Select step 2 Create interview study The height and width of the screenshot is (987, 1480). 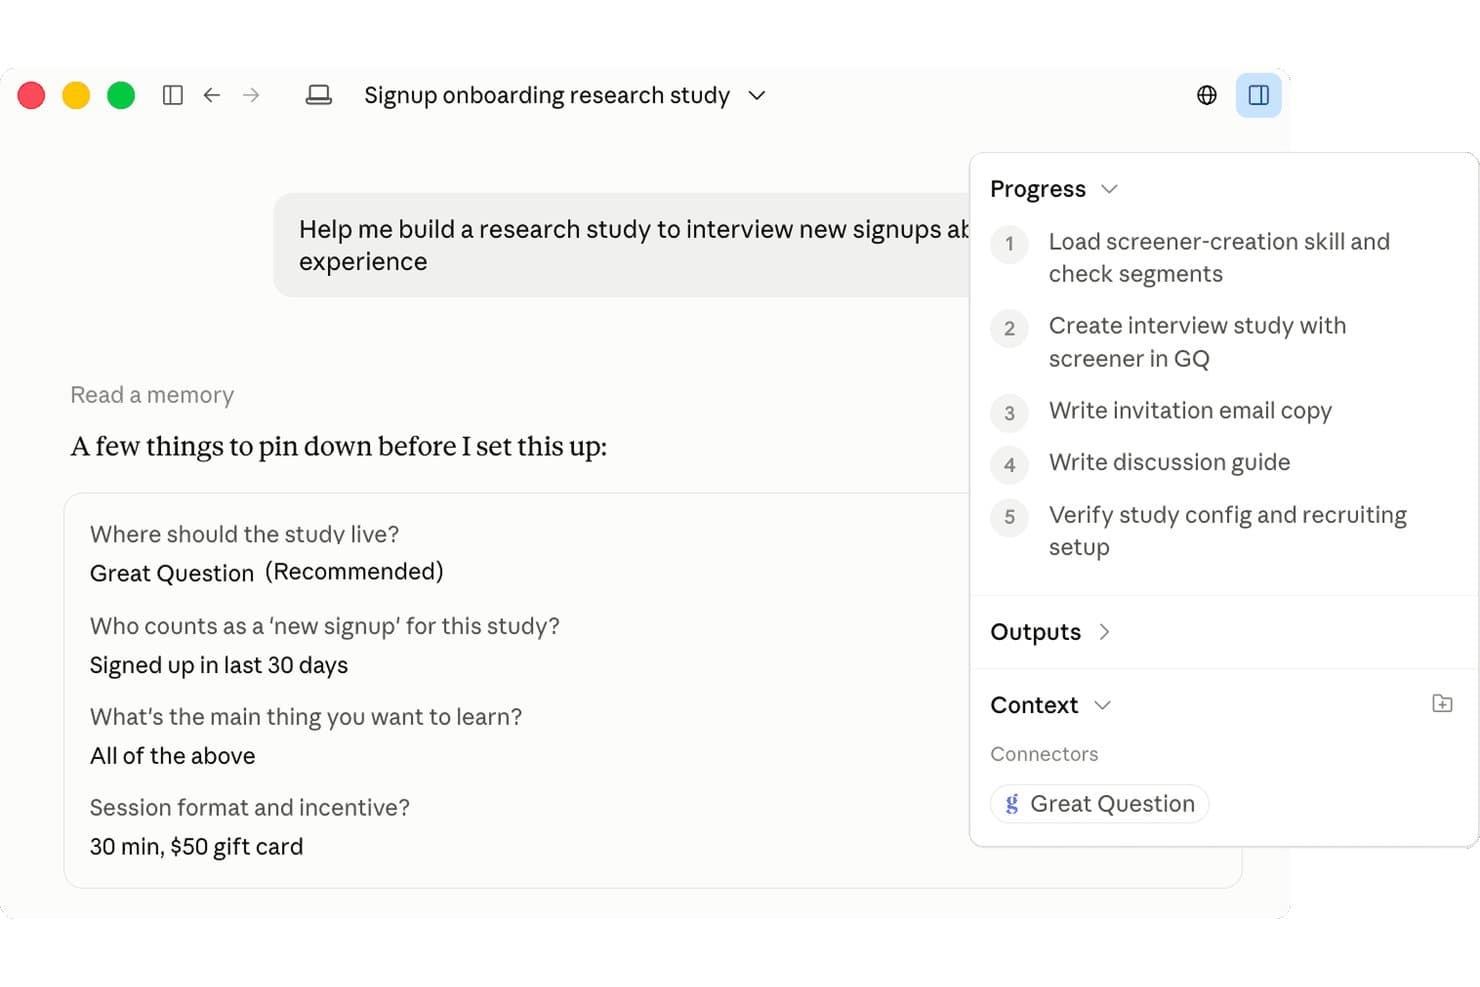[x=1197, y=342]
